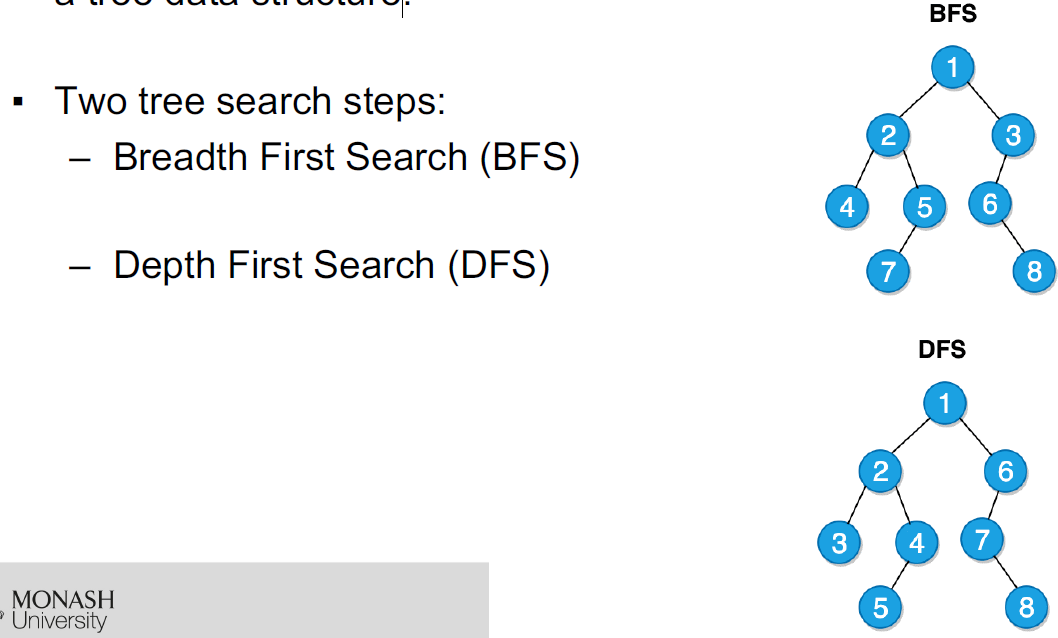Image resolution: width=1058 pixels, height=638 pixels.
Task: Click the BFS diagram title
Action: [953, 13]
